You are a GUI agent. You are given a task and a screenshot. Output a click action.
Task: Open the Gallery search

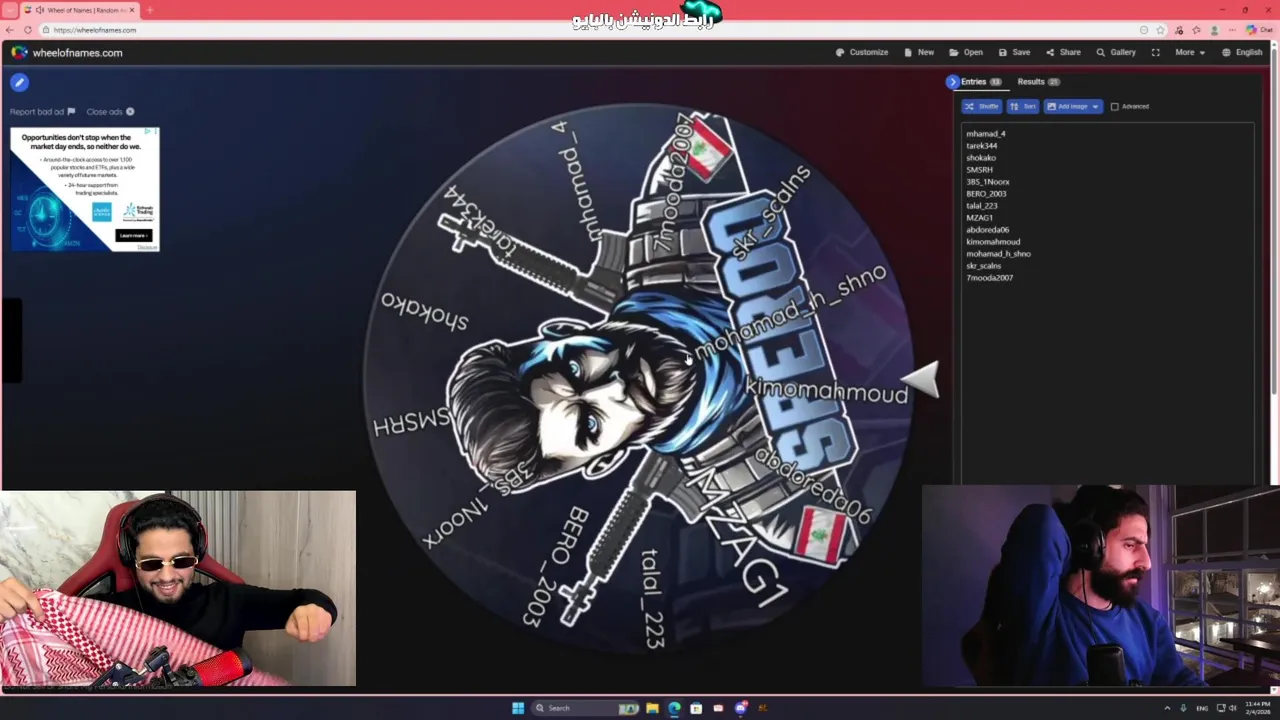1116,52
